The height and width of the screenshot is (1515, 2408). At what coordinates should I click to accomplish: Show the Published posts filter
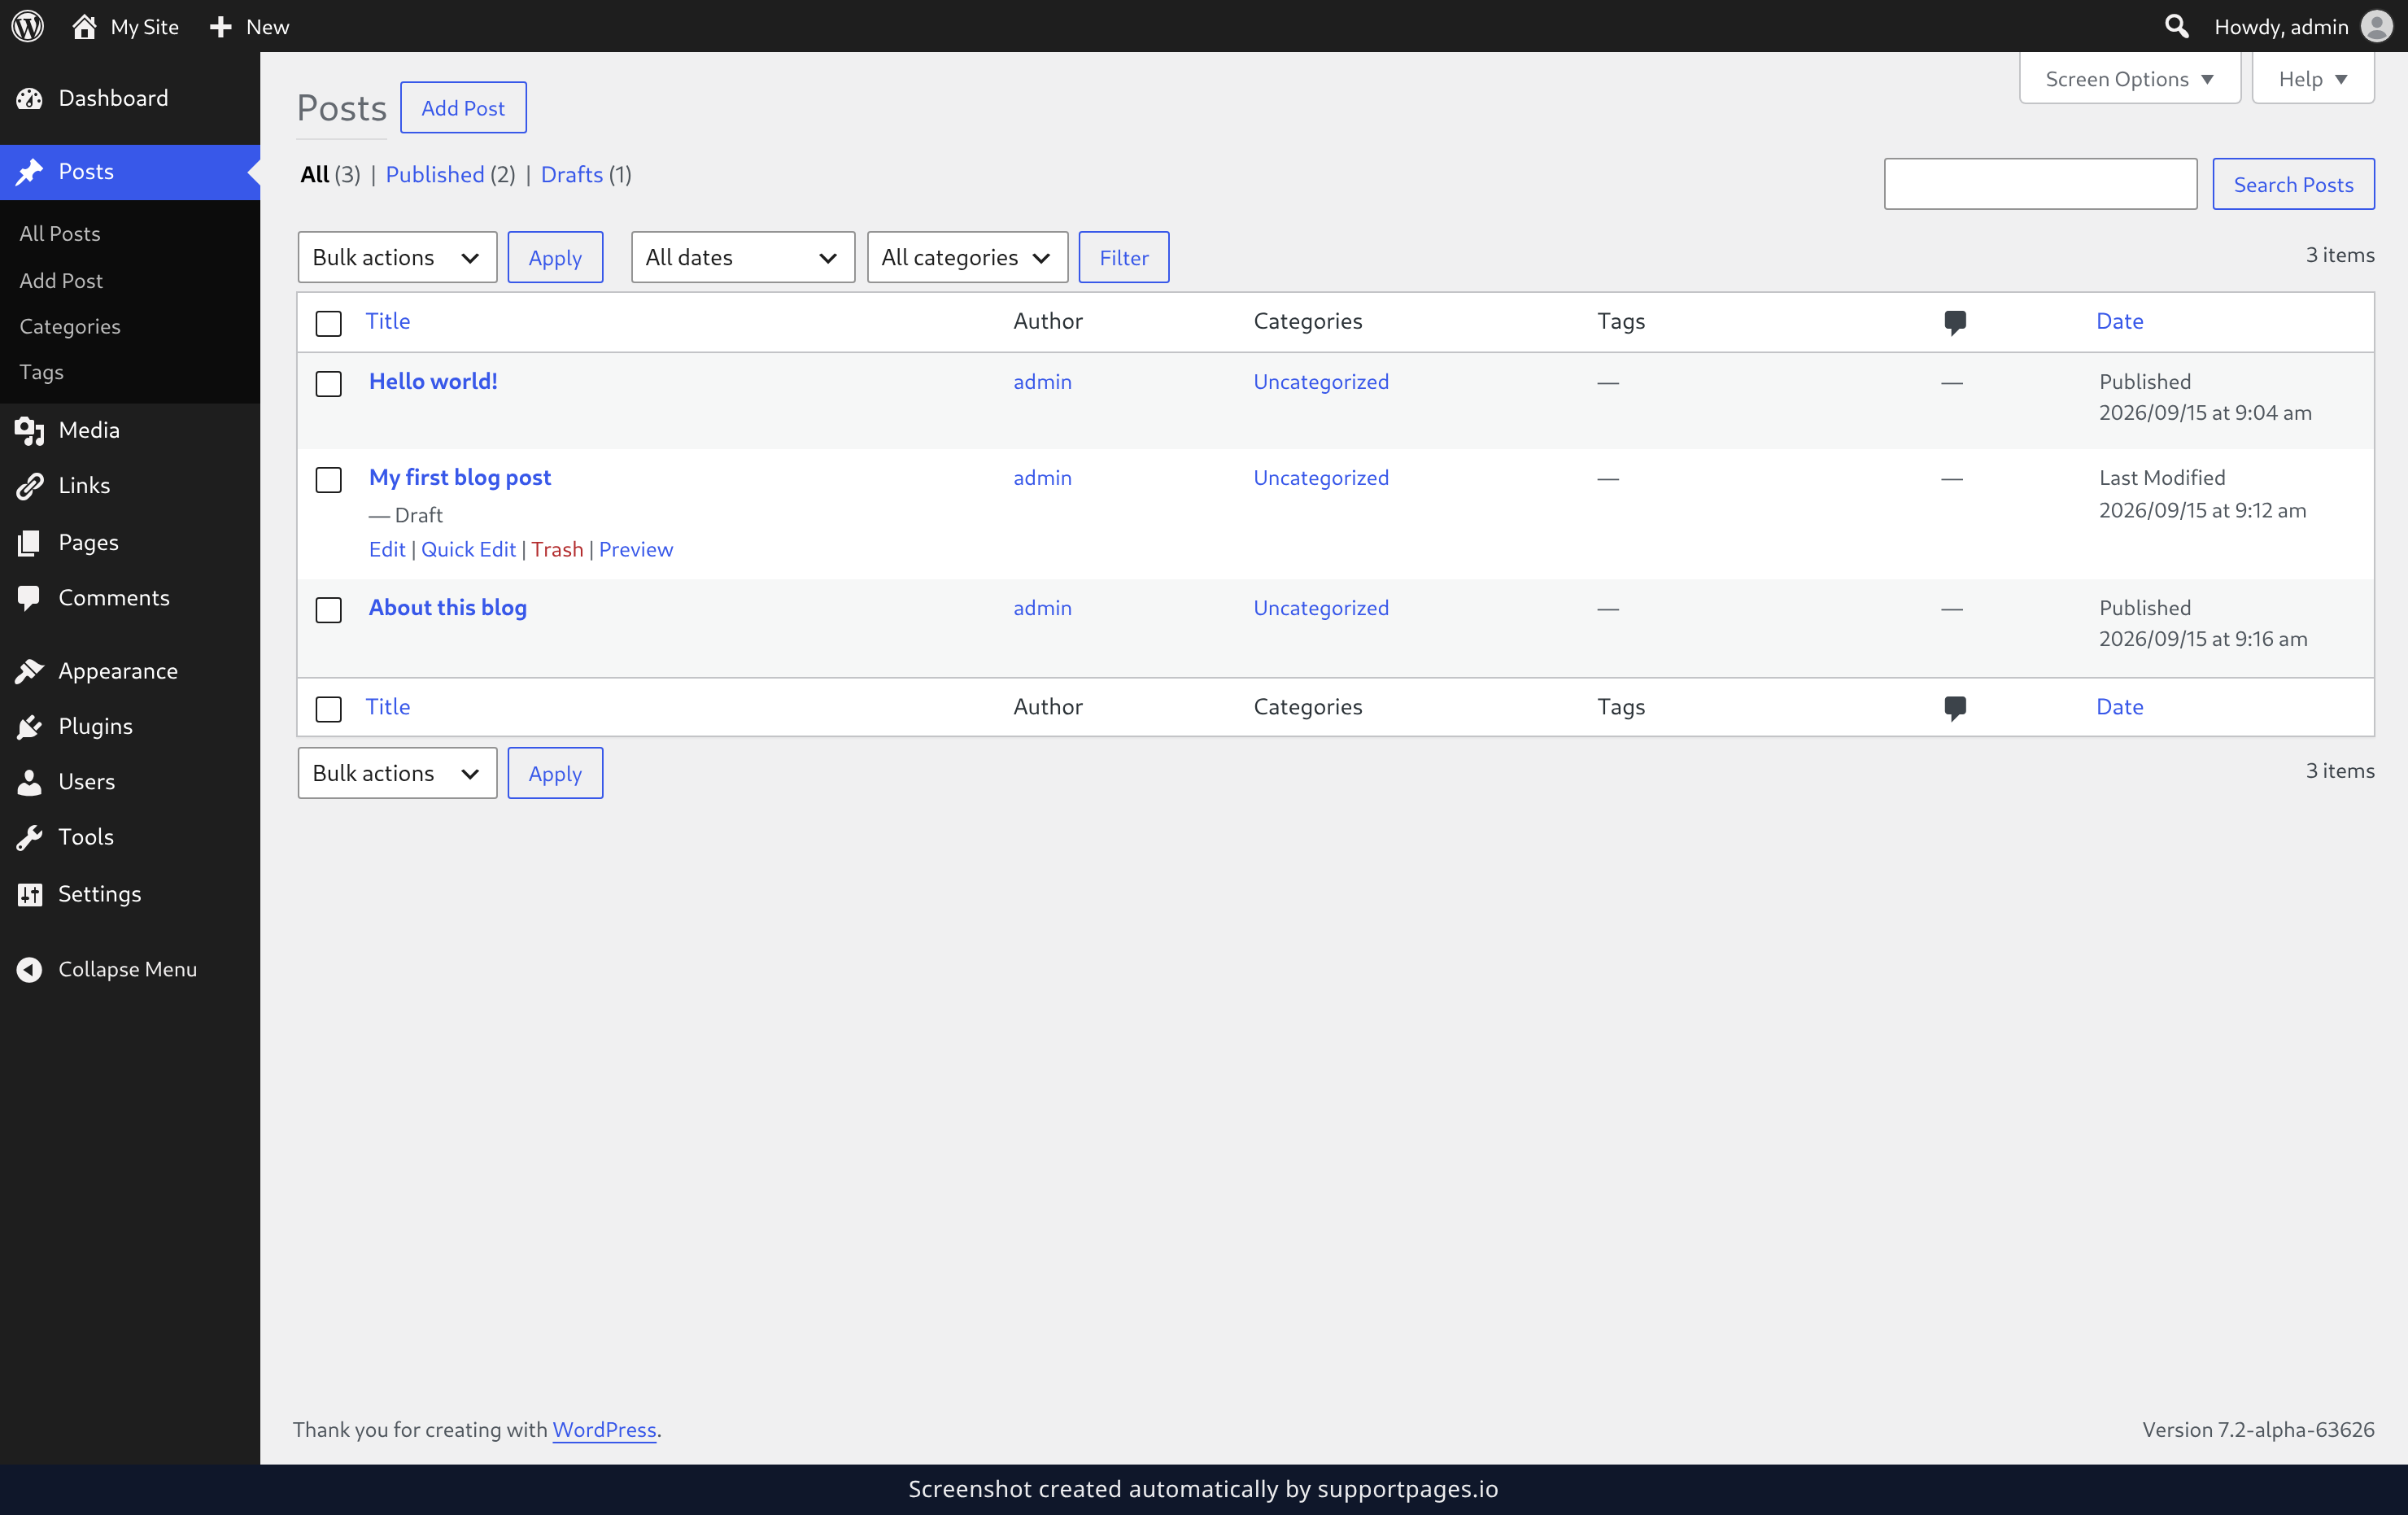pos(435,174)
